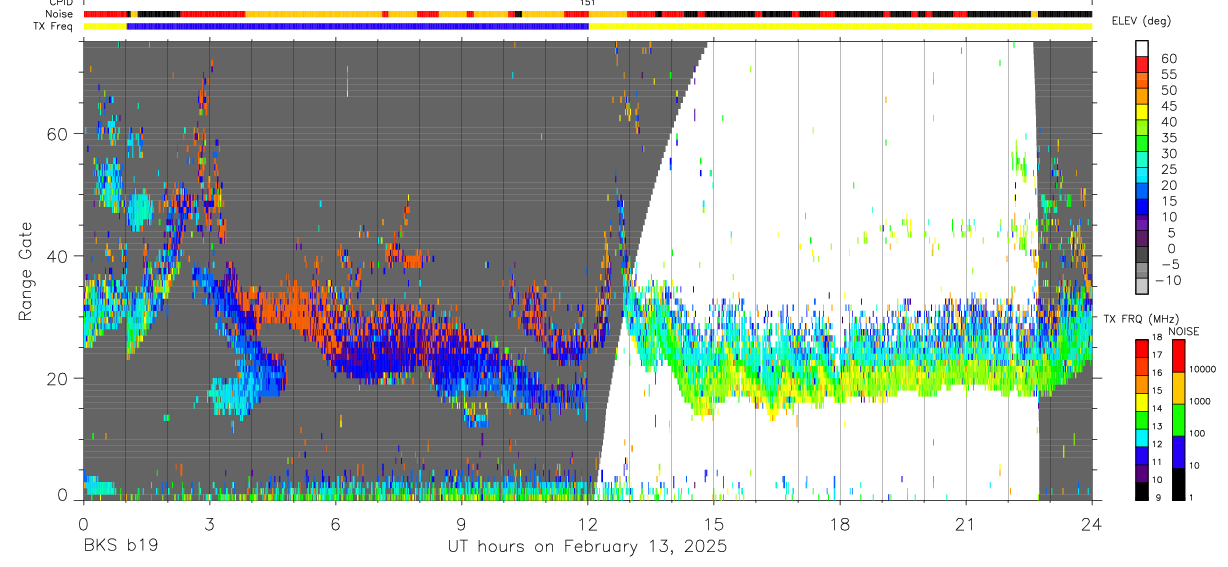Pick ELEV swatch between 45 and 50

(1142, 97)
